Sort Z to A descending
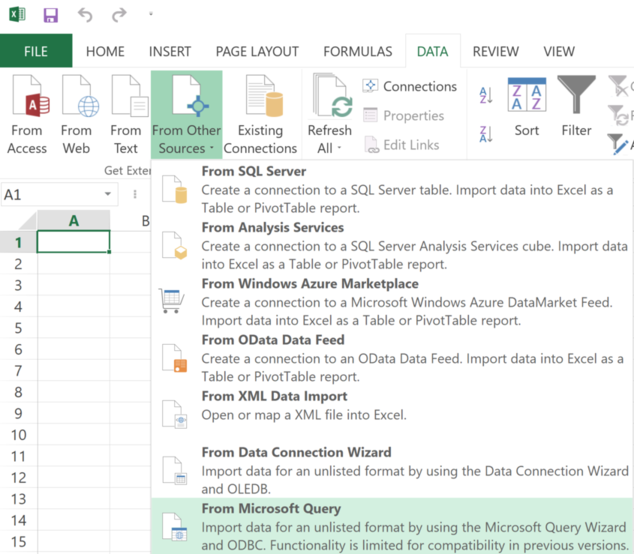Screen dimensions: 634x554 point(486,134)
